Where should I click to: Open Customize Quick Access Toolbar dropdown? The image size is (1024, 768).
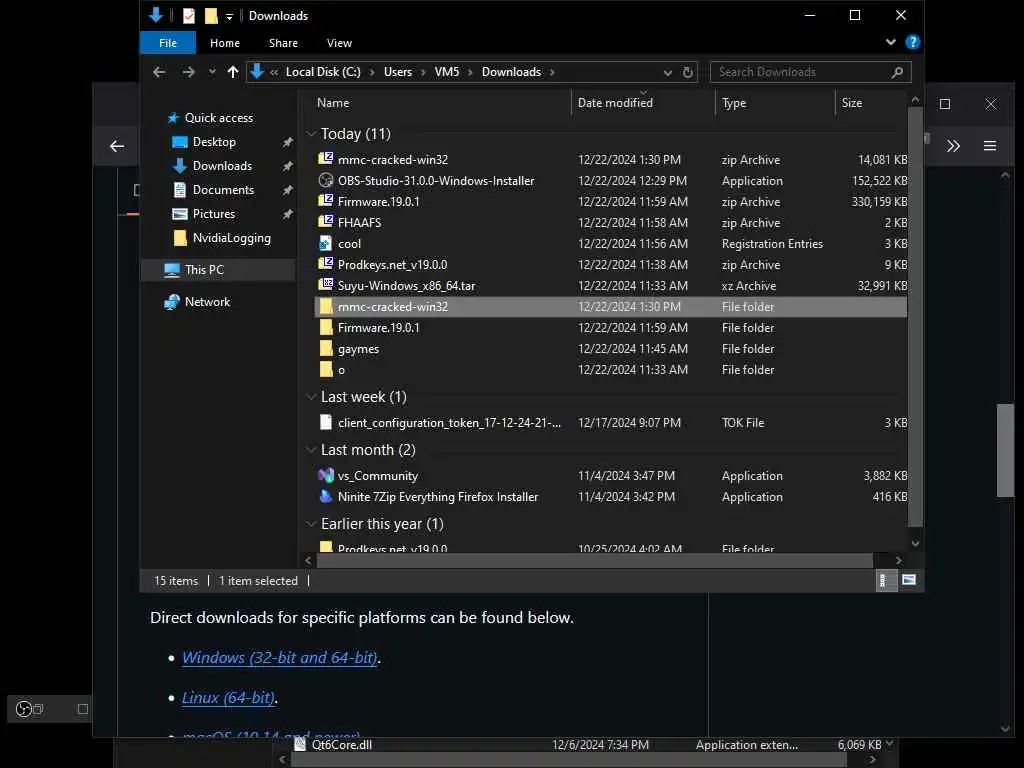pyautogui.click(x=229, y=16)
